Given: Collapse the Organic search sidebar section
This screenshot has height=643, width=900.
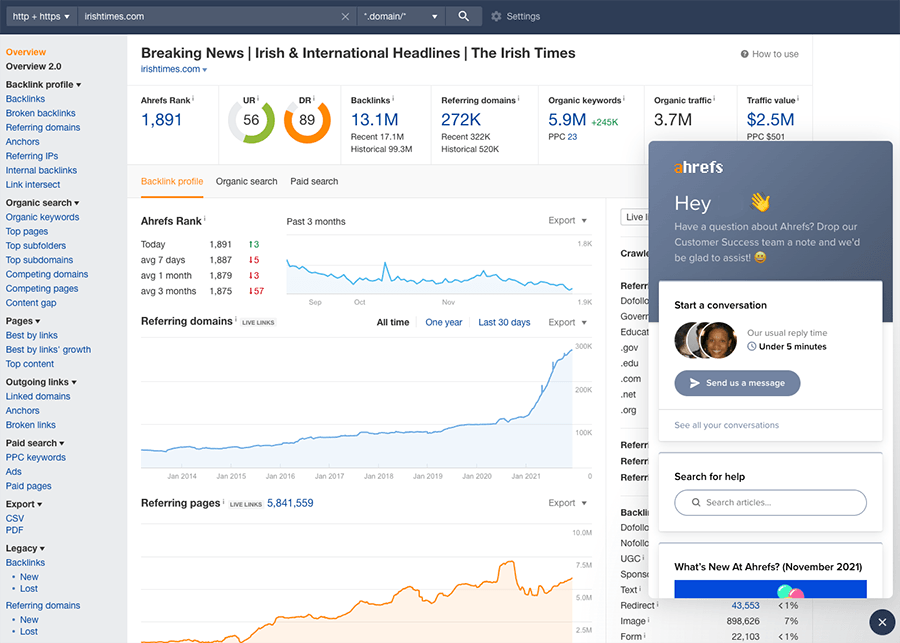Looking at the screenshot, I should pyautogui.click(x=42, y=203).
